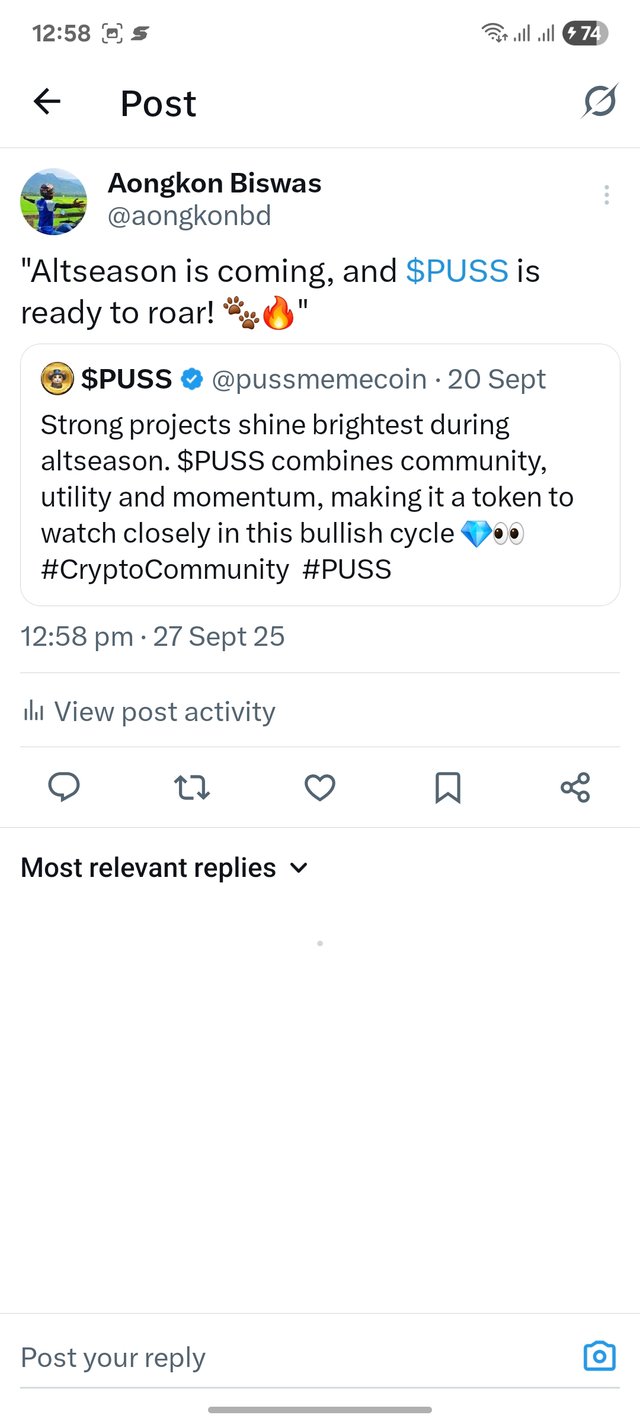This screenshot has height=1422, width=640.
Task: Open the three-dot post options menu
Action: point(606,195)
